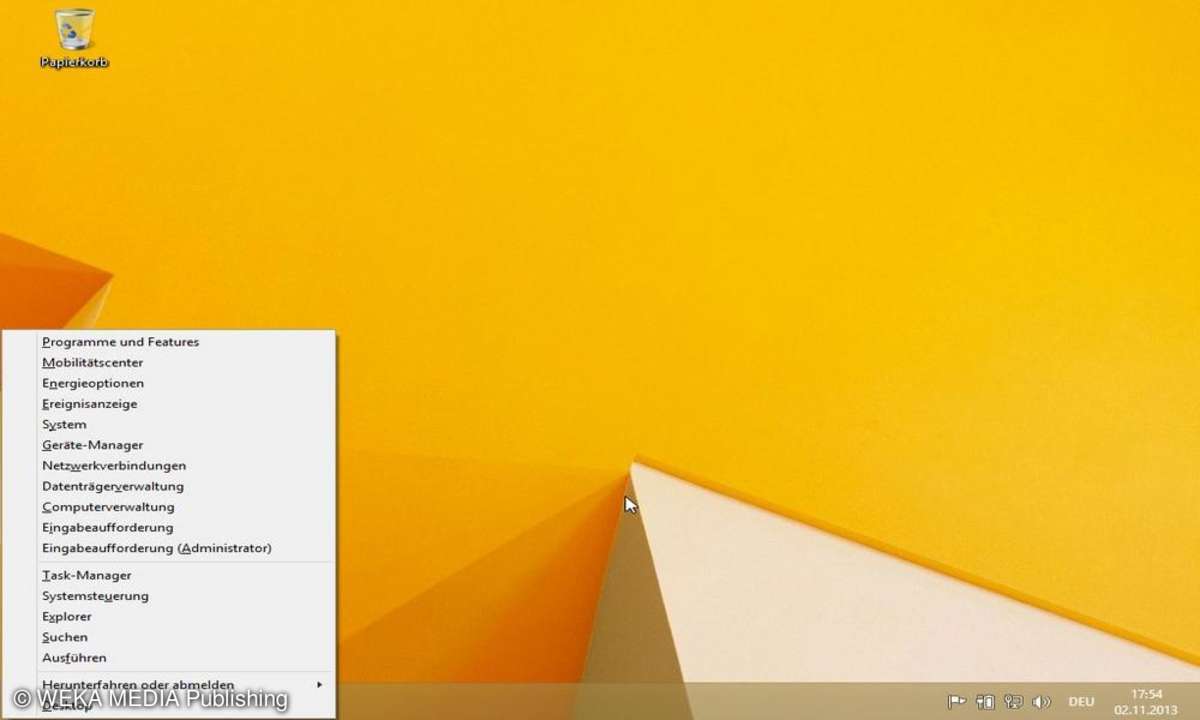This screenshot has height=720, width=1200.
Task: Open the Papierkorb recycle bin icon
Action: [74, 38]
